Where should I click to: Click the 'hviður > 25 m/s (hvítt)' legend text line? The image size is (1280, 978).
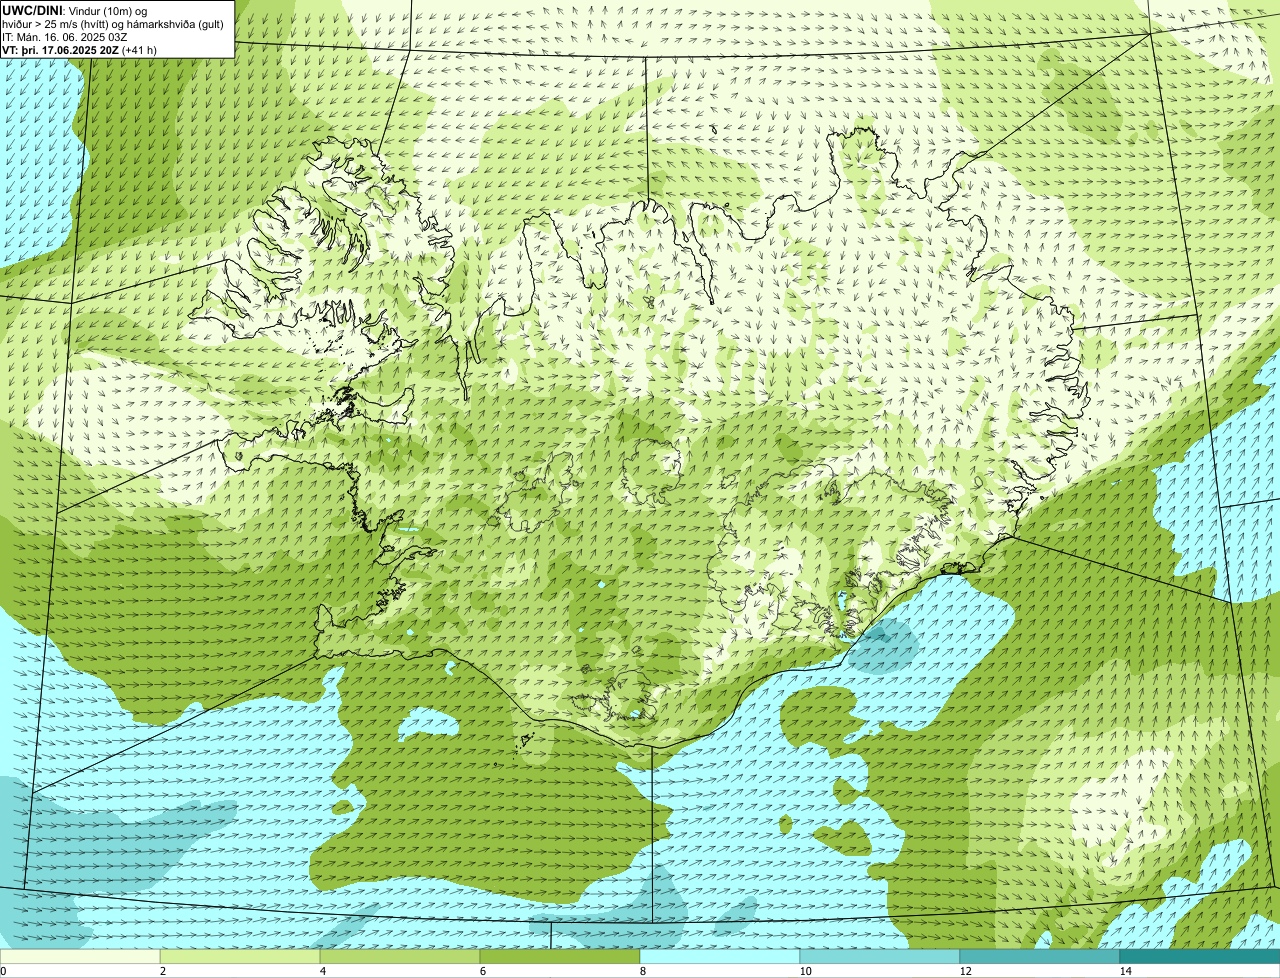(x=113, y=23)
